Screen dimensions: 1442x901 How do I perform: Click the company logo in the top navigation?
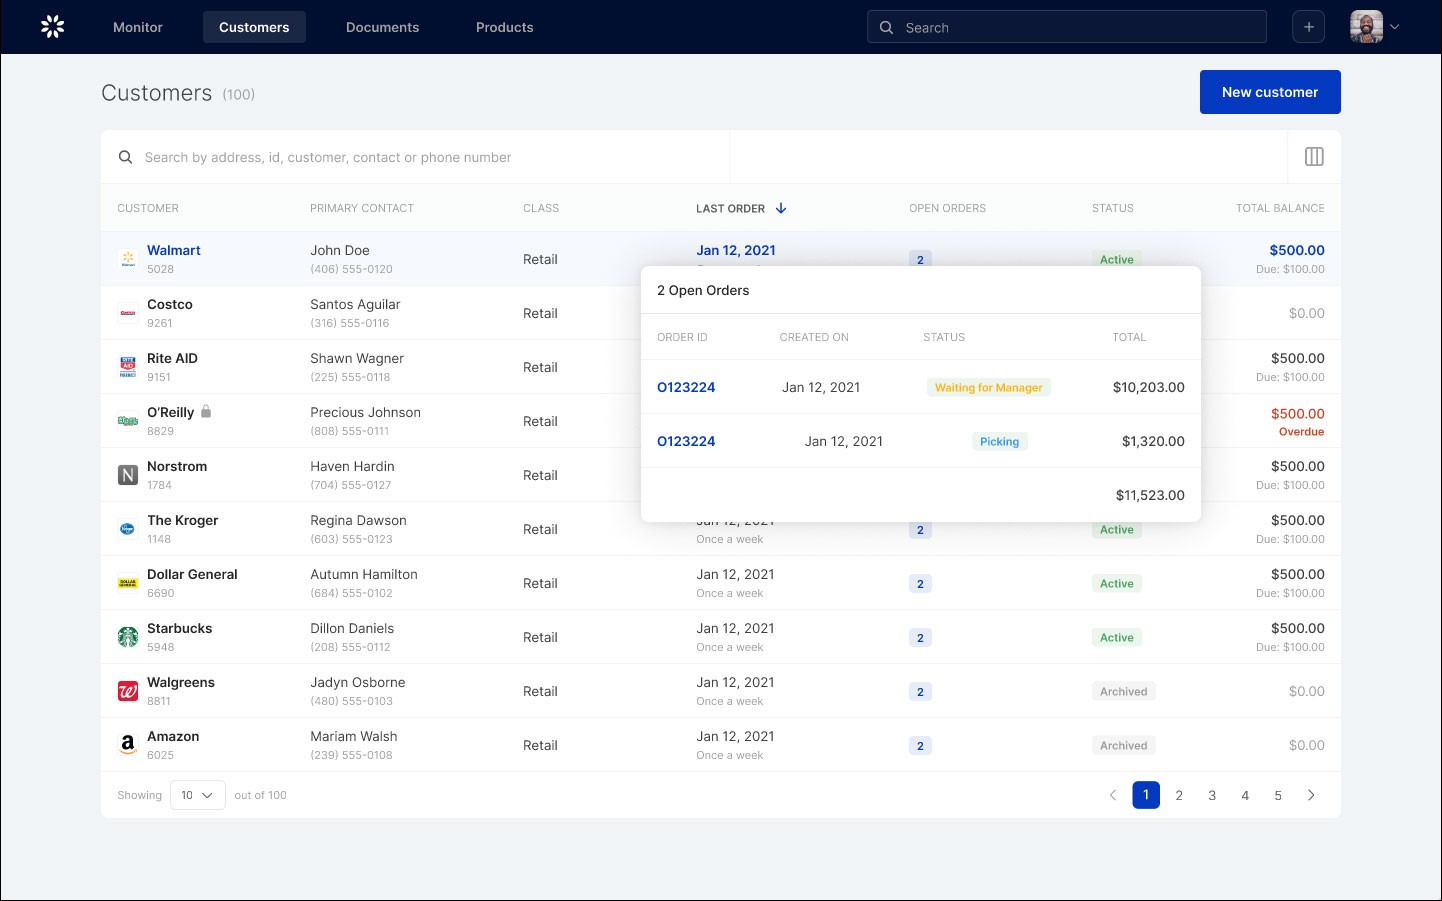click(51, 27)
